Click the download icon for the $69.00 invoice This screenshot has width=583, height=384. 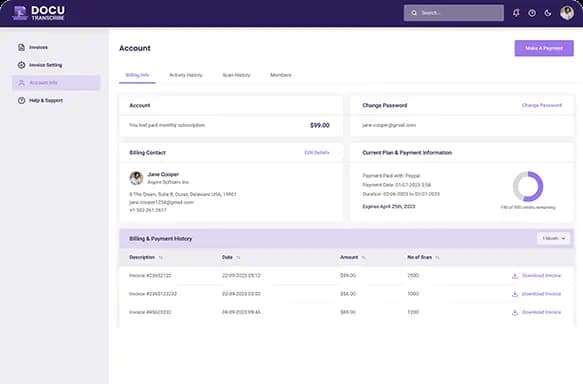pos(515,312)
